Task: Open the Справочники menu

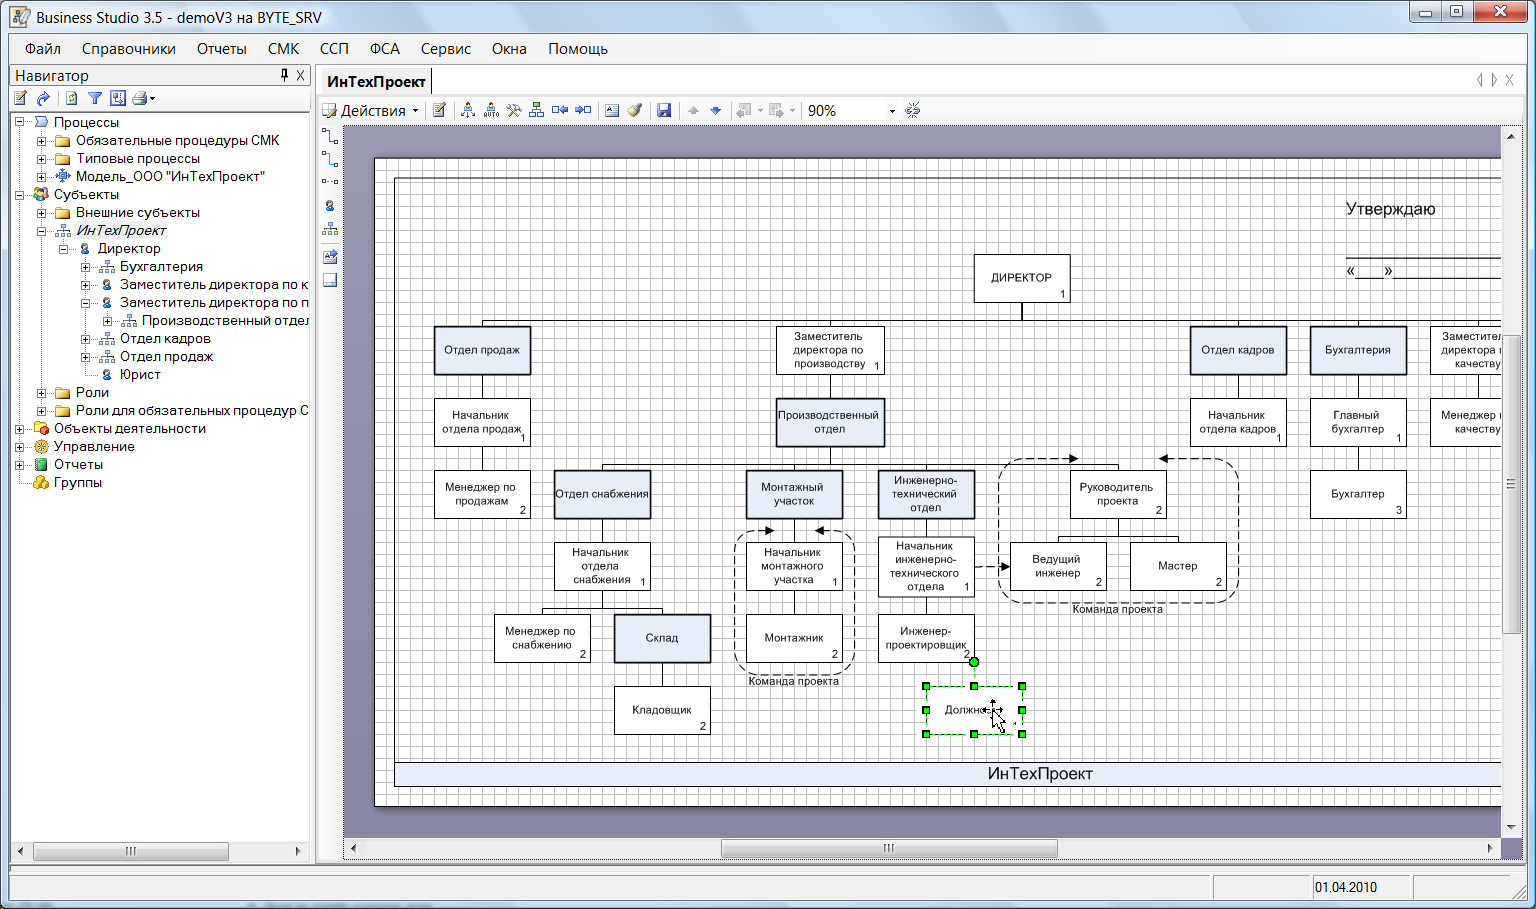Action: click(128, 49)
